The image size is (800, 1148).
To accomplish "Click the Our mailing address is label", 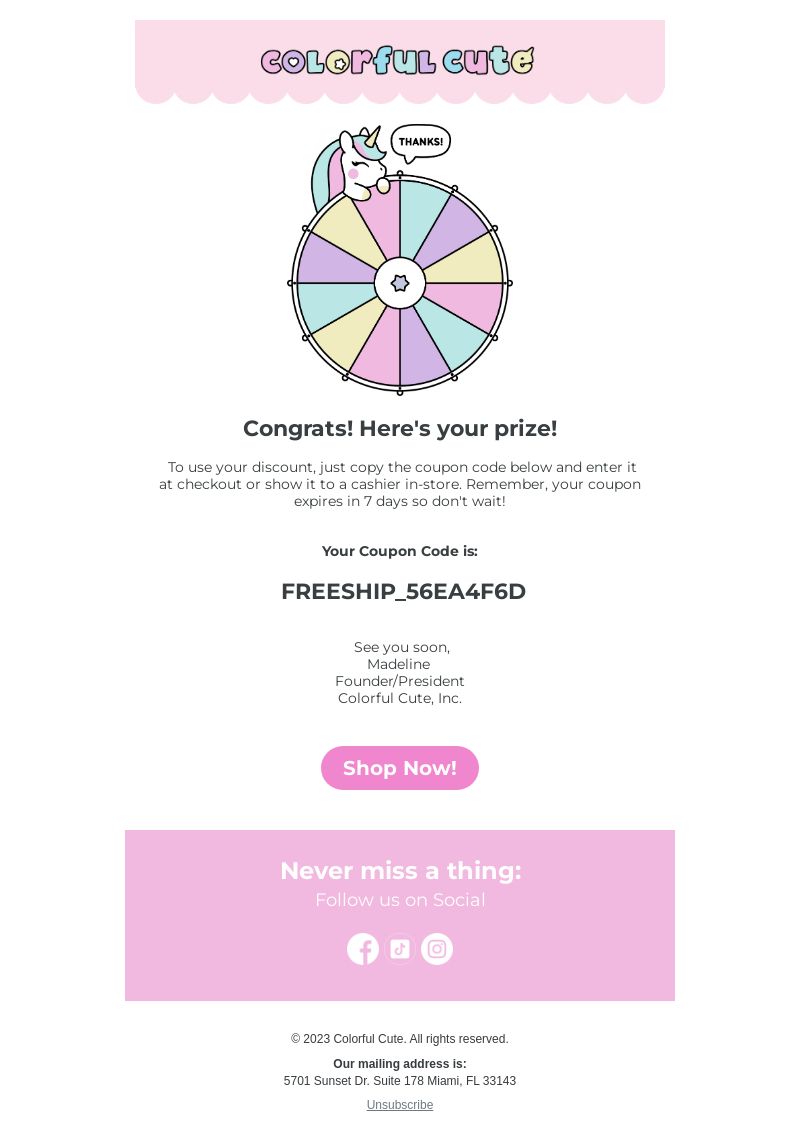I will (x=400, y=1064).
